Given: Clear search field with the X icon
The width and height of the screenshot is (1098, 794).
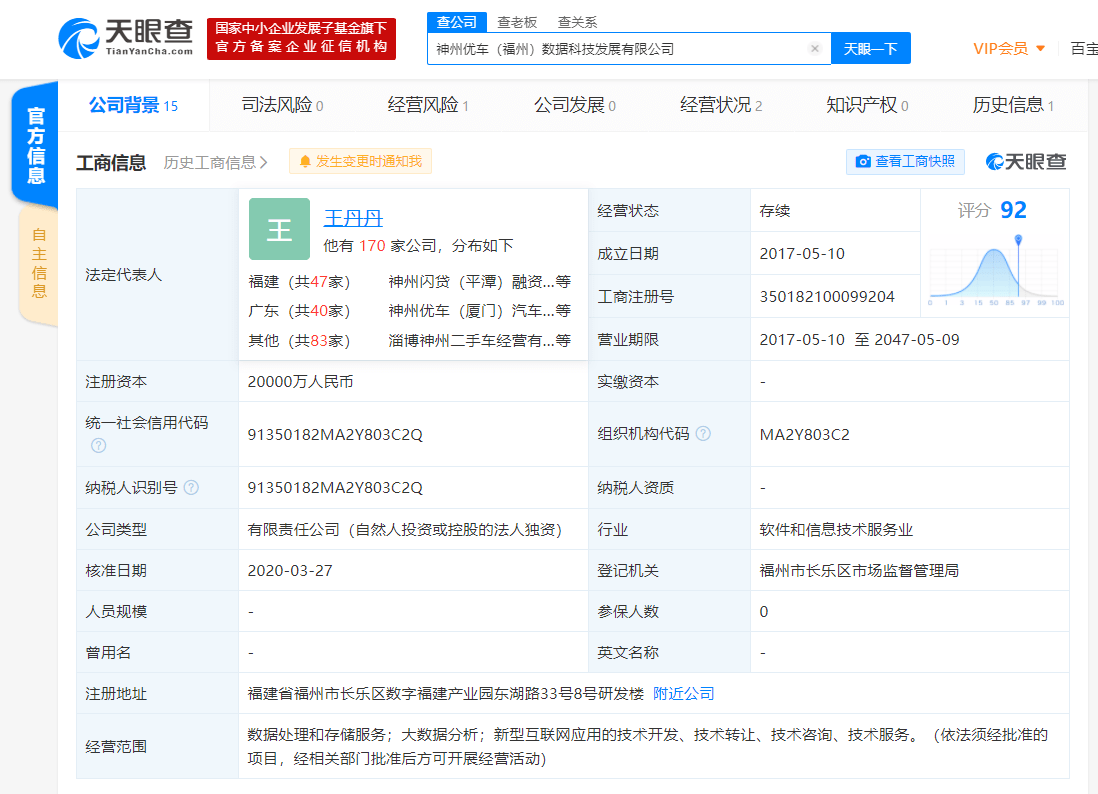Looking at the screenshot, I should (814, 49).
